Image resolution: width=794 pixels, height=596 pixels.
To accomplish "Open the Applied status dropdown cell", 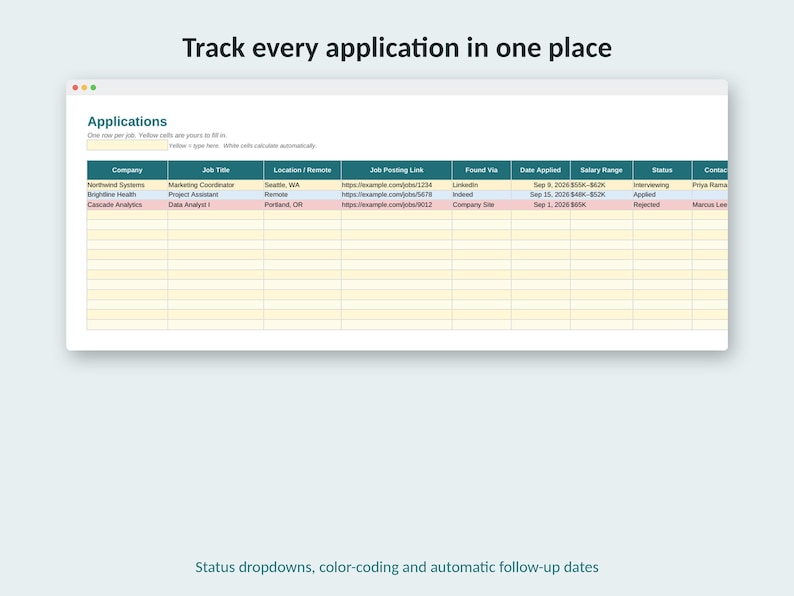I will tap(662, 194).
